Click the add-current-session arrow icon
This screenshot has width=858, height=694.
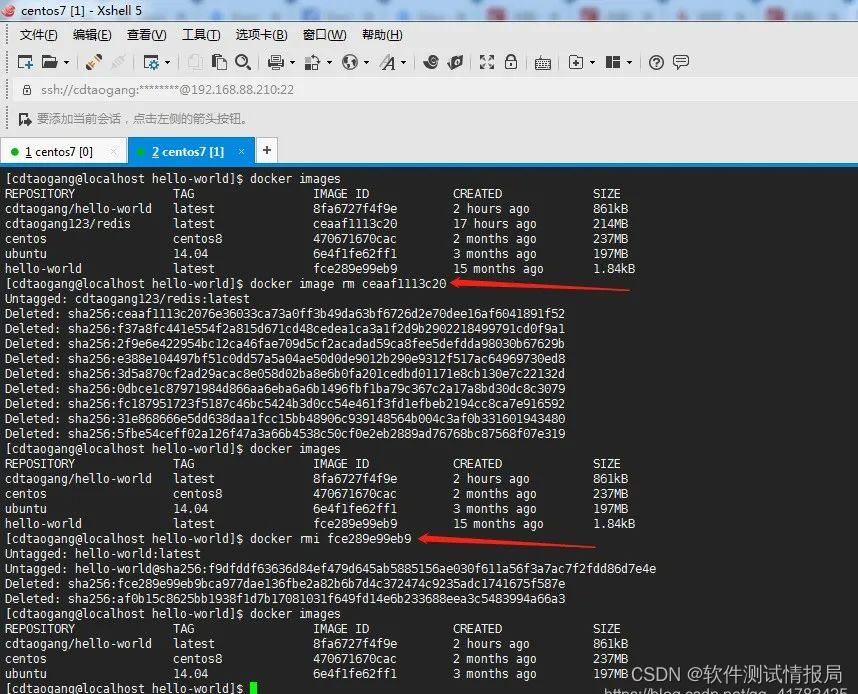(x=25, y=119)
